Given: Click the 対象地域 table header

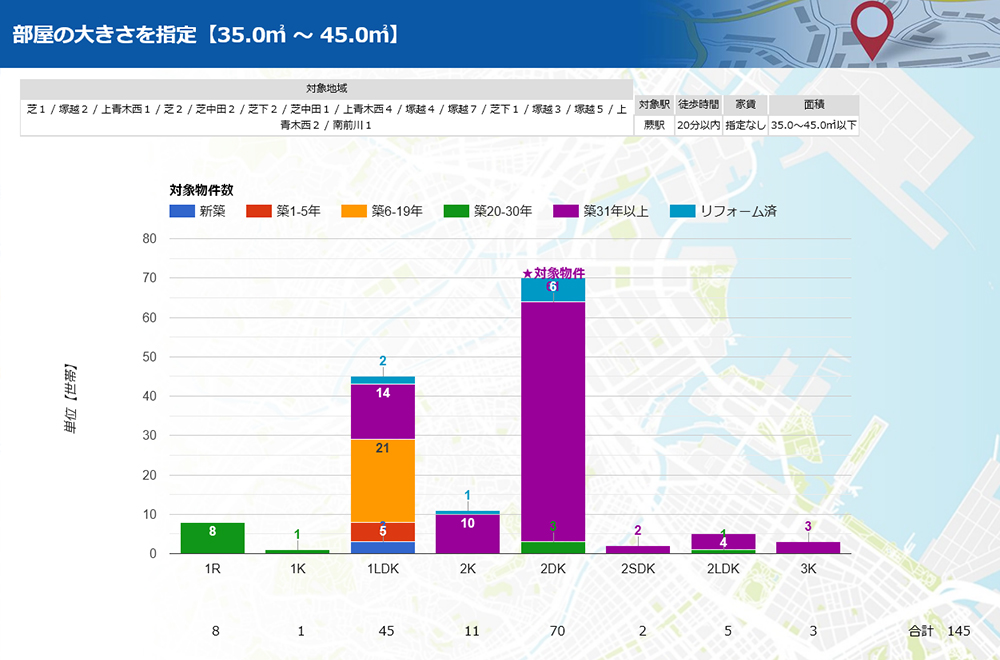Looking at the screenshot, I should (x=326, y=89).
